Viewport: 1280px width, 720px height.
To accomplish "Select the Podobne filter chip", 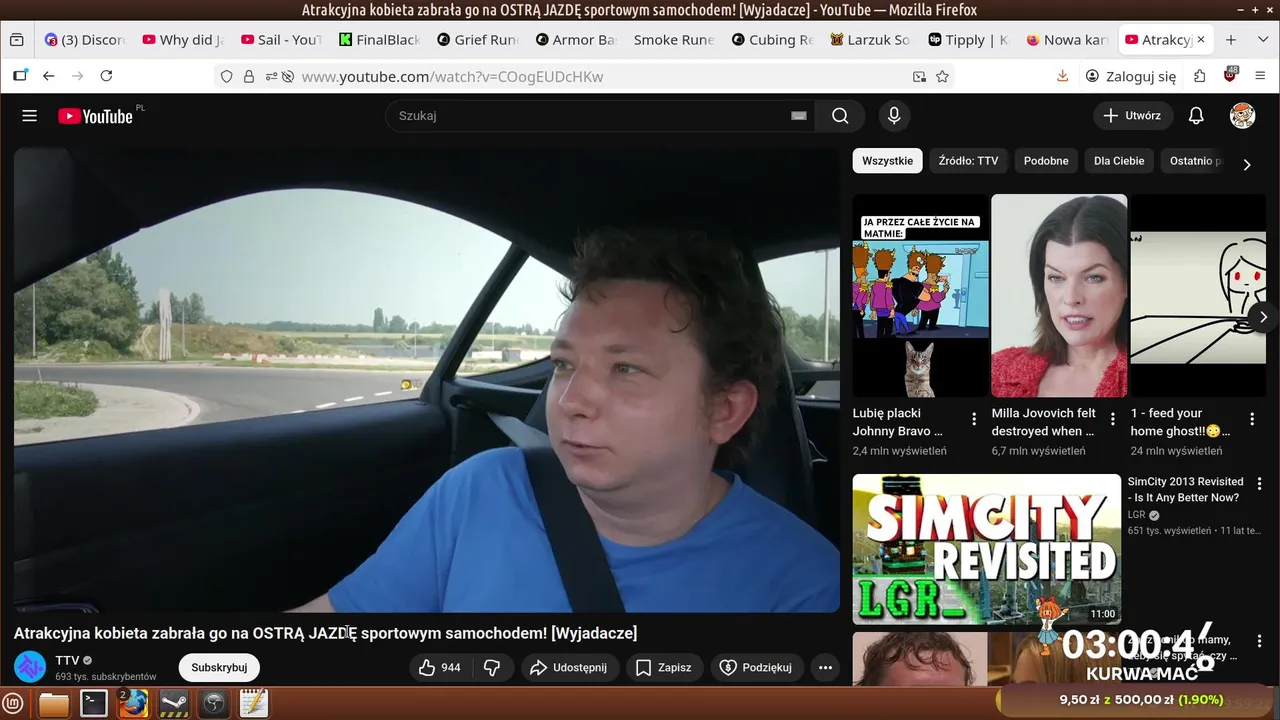I will tap(1046, 161).
